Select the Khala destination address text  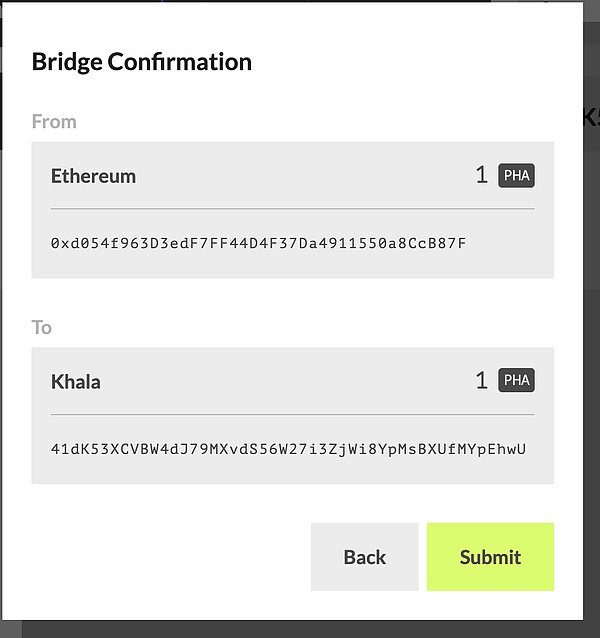pos(288,449)
